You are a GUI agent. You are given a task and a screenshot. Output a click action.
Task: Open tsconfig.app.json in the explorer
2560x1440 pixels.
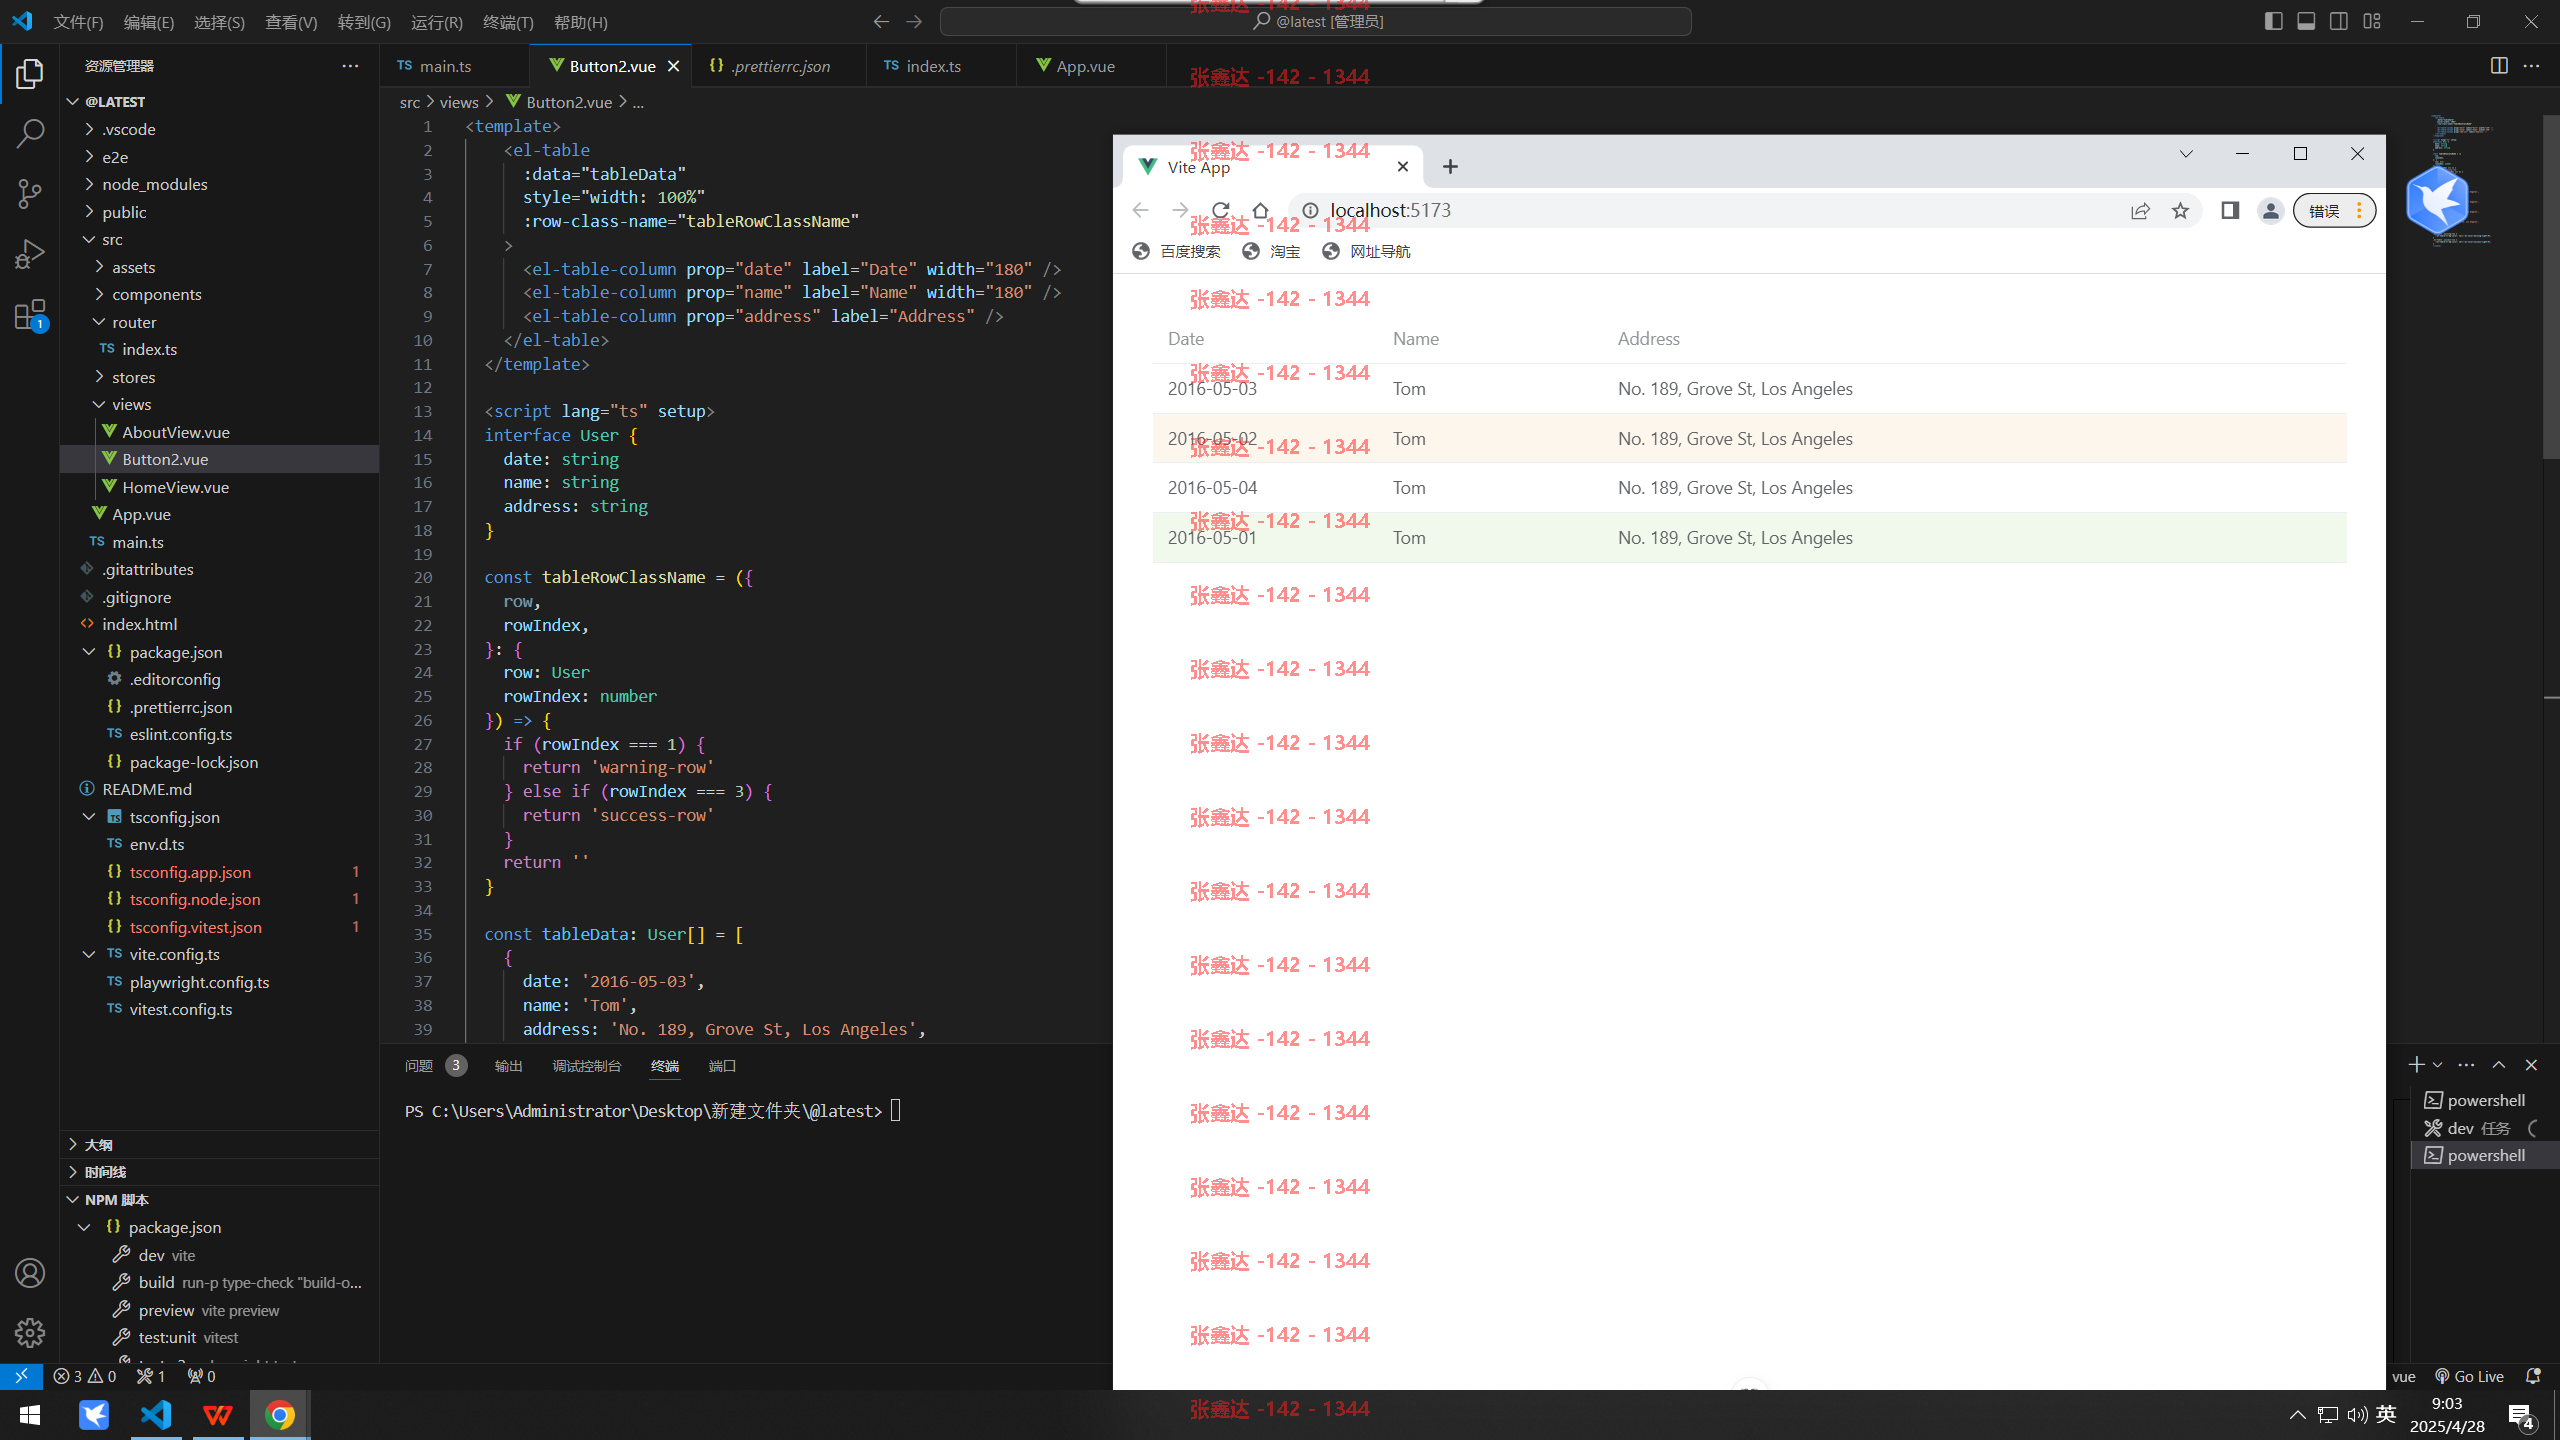[x=190, y=872]
